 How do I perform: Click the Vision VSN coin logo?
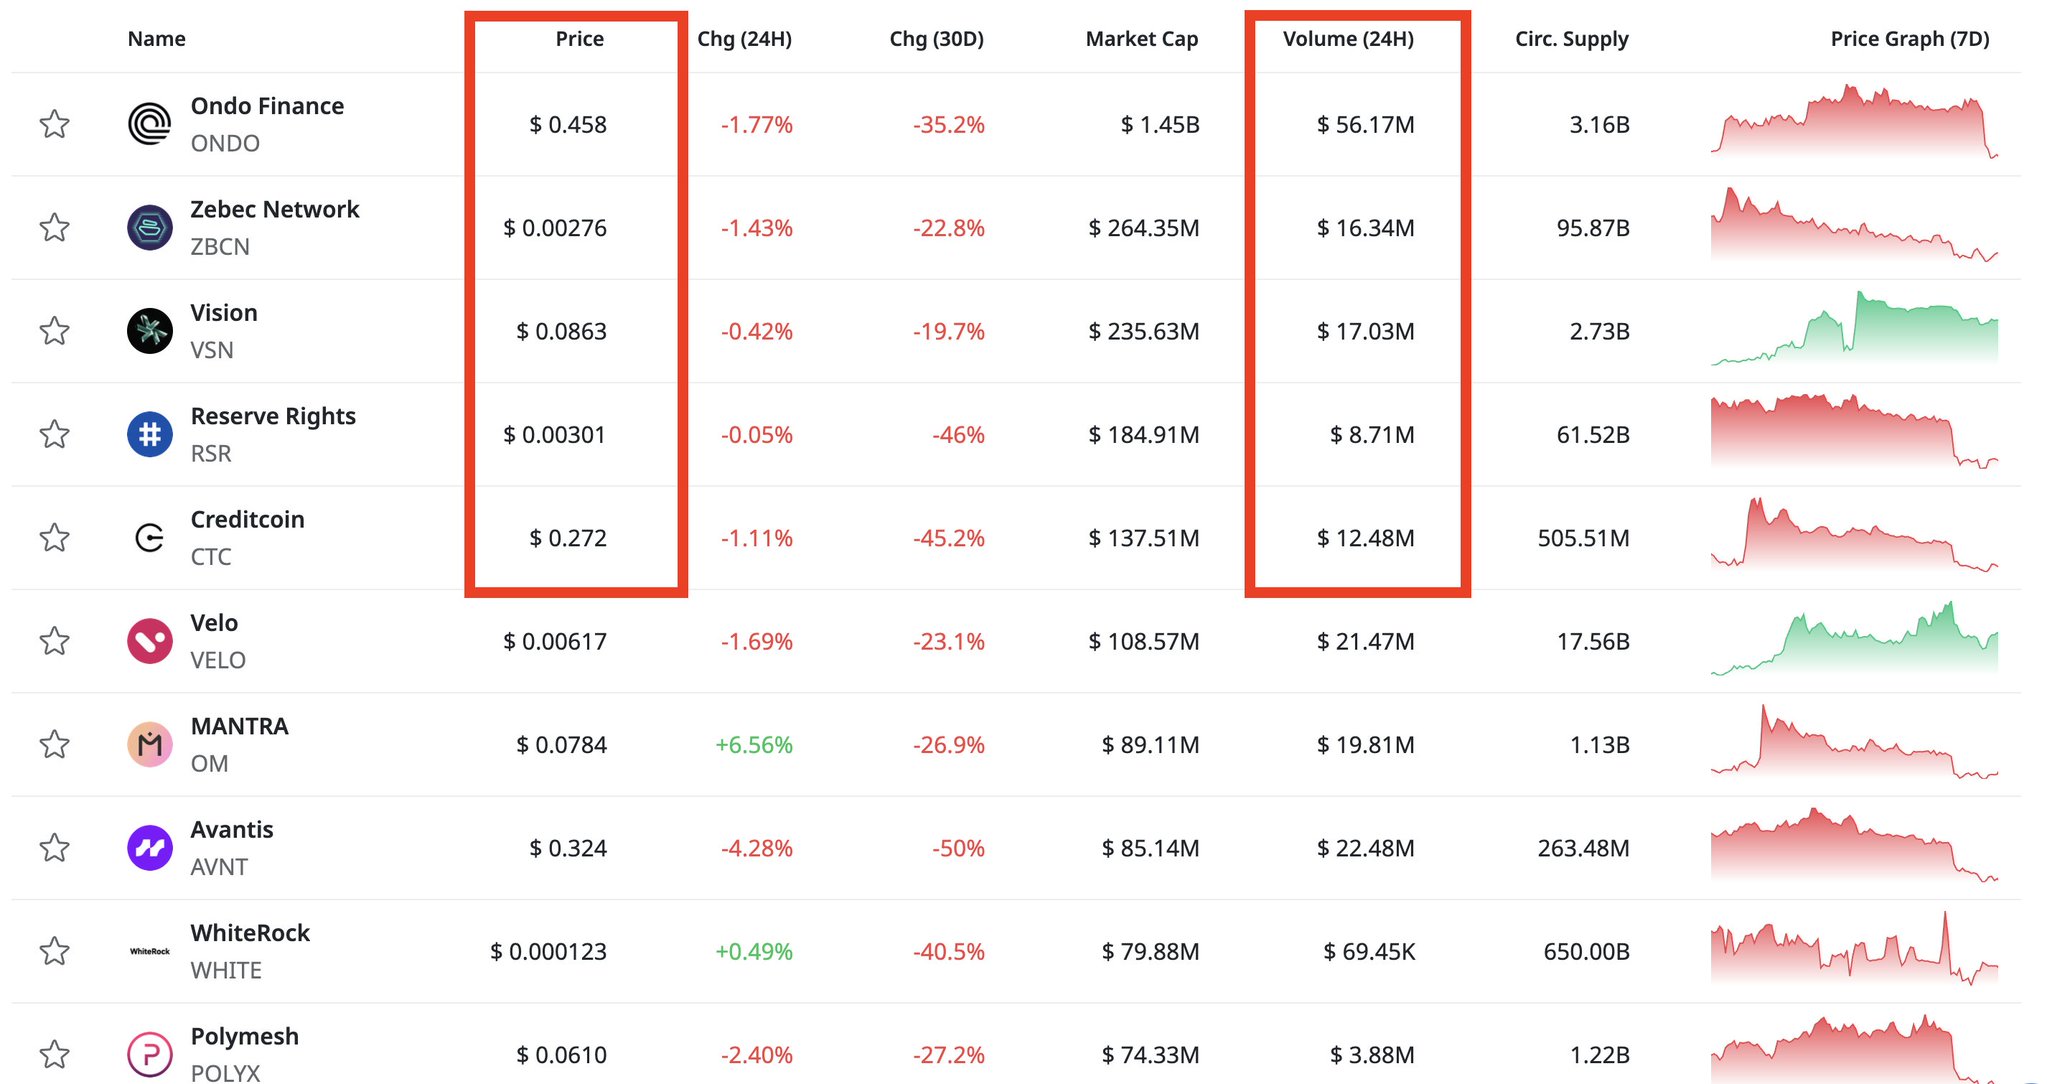[150, 331]
